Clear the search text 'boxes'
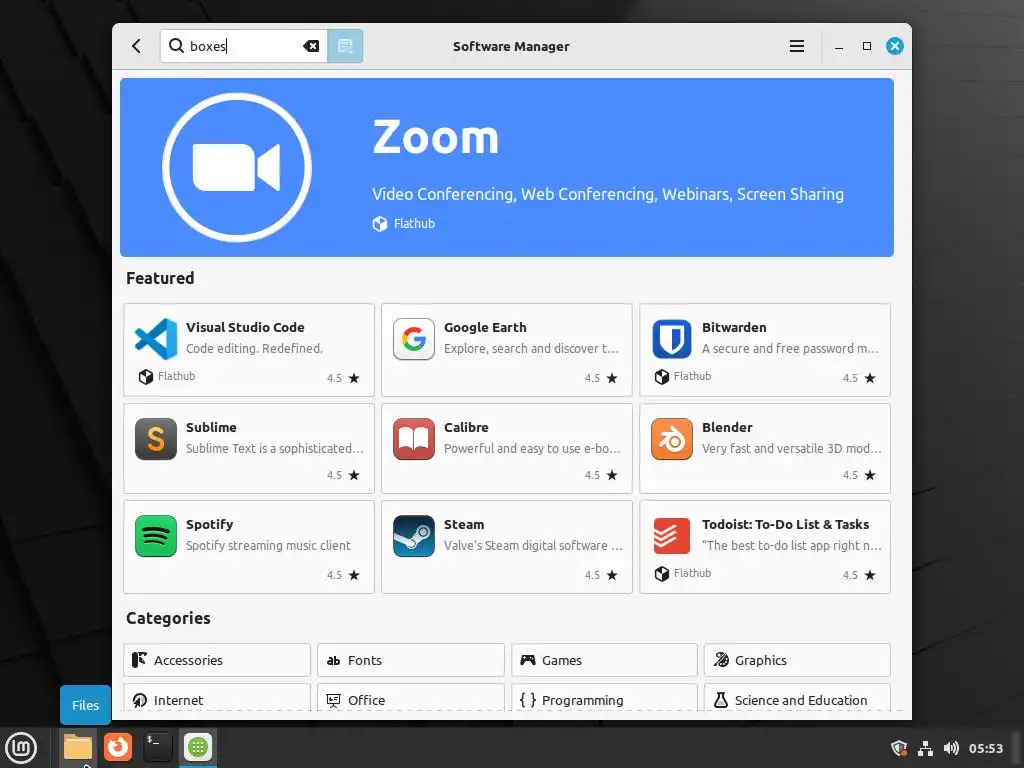The width and height of the screenshot is (1024, 768). 311,46
